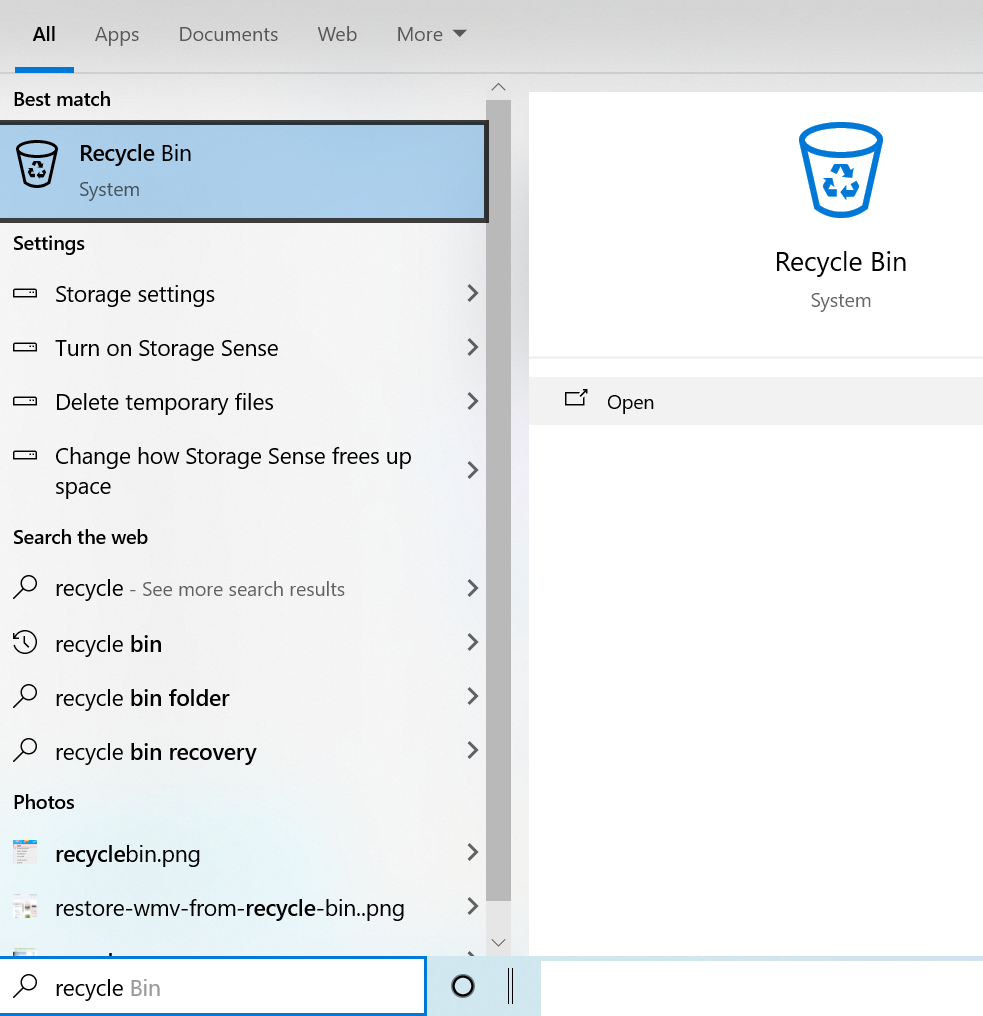Open Delete temporary files result
983x1016 pixels.
(x=243, y=402)
